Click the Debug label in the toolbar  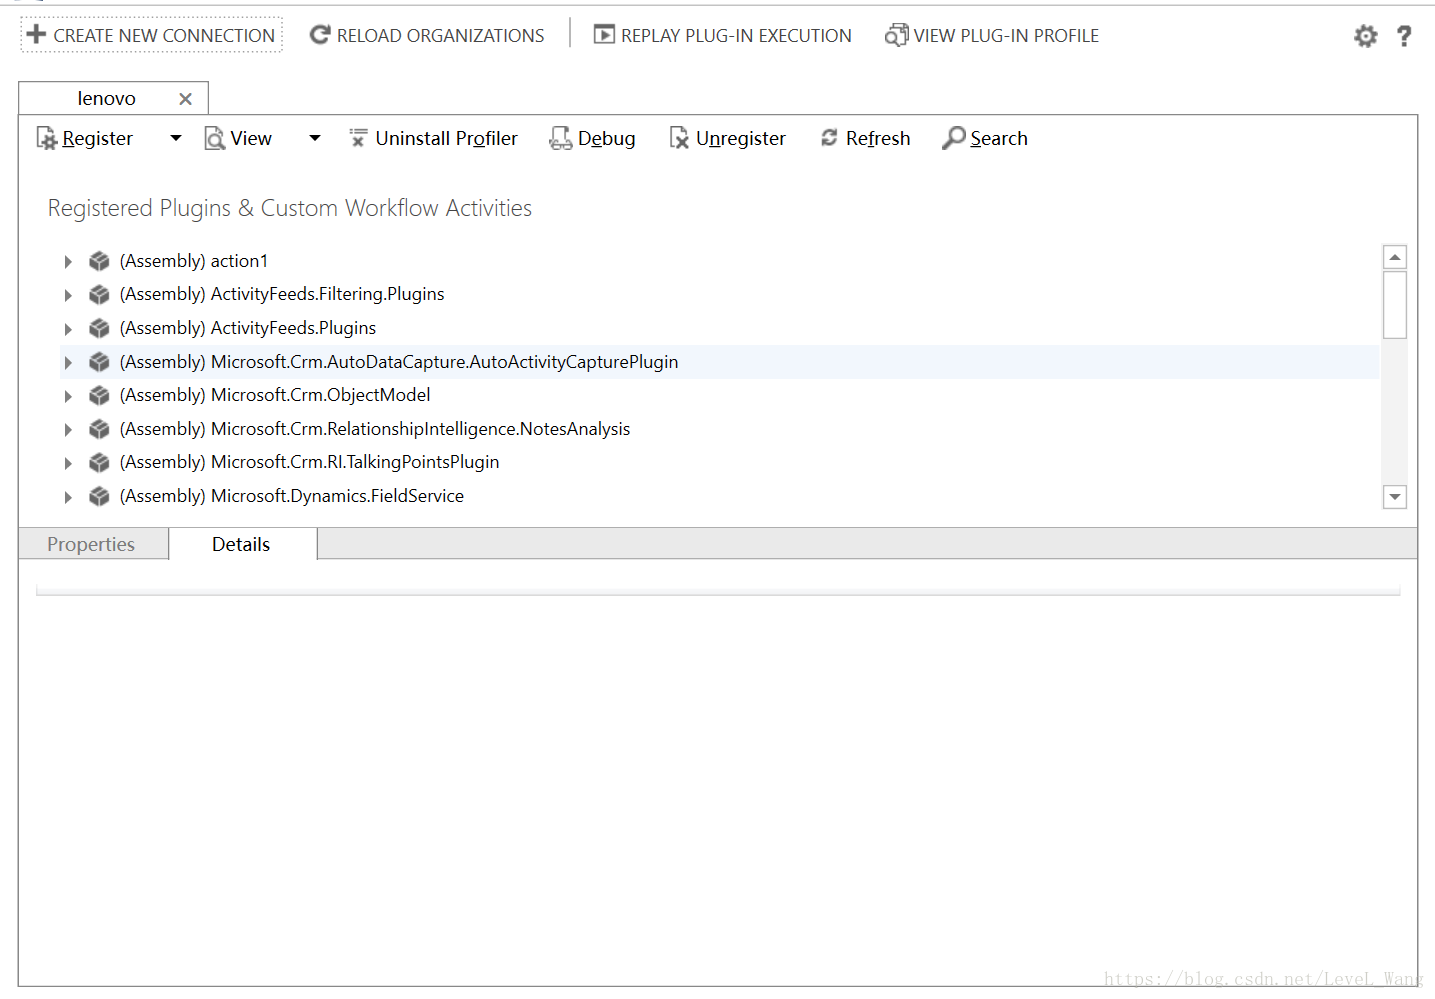pos(606,138)
